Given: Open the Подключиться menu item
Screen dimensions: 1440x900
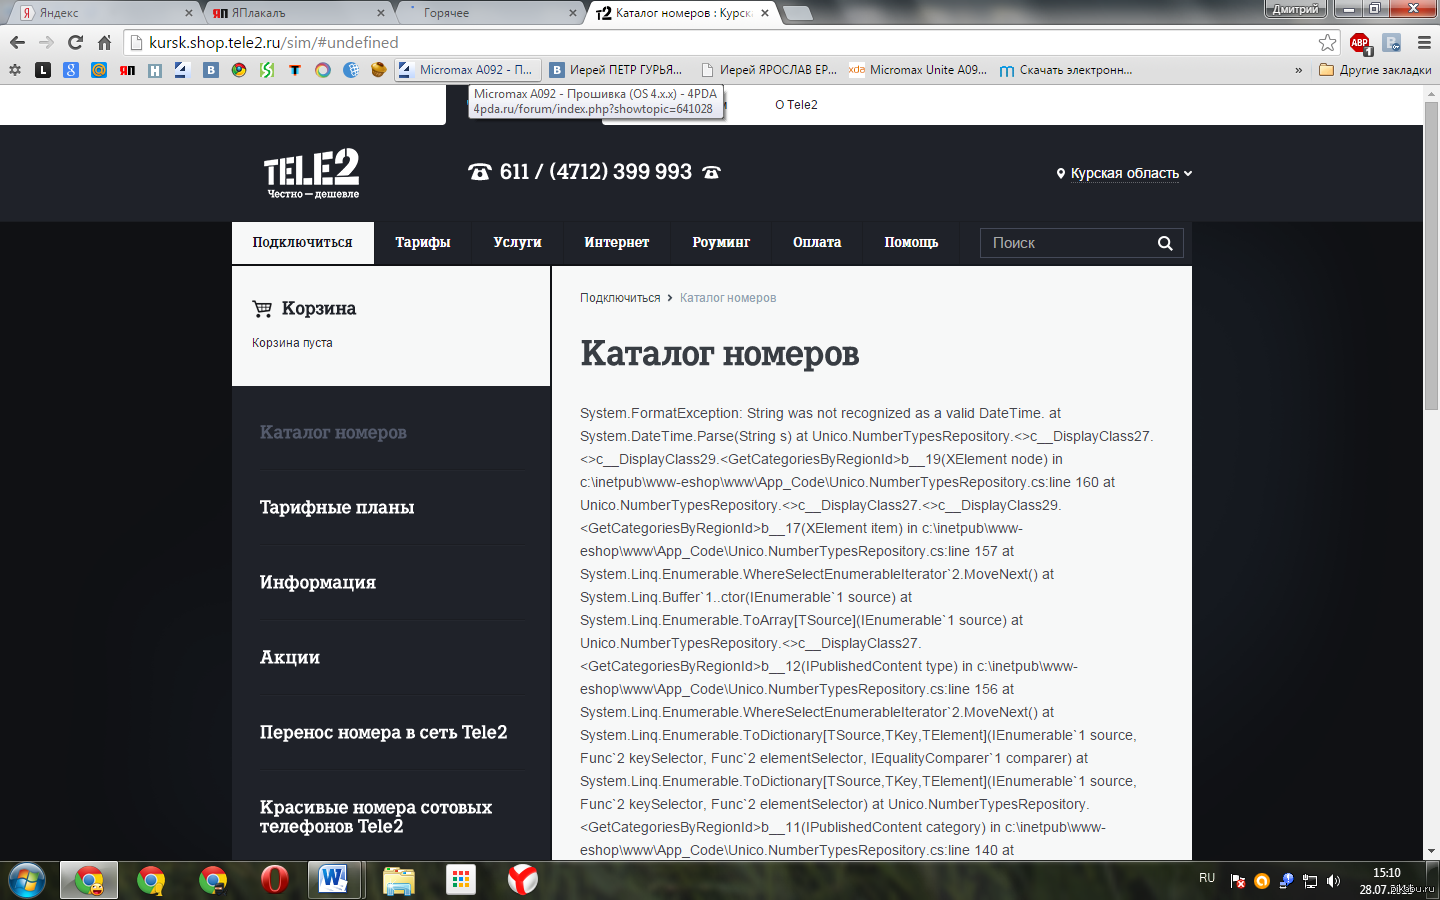Looking at the screenshot, I should pyautogui.click(x=303, y=243).
